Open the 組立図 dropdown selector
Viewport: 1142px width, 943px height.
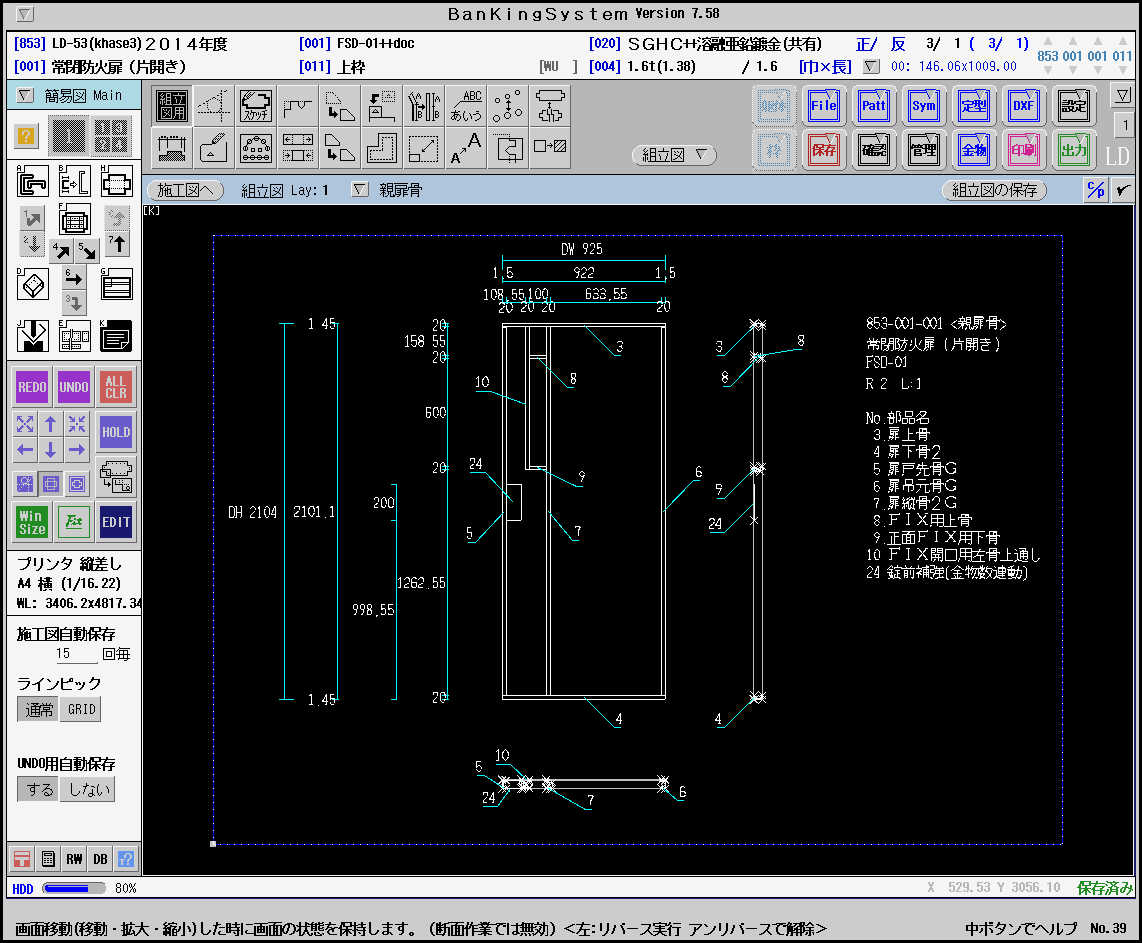pyautogui.click(x=674, y=154)
